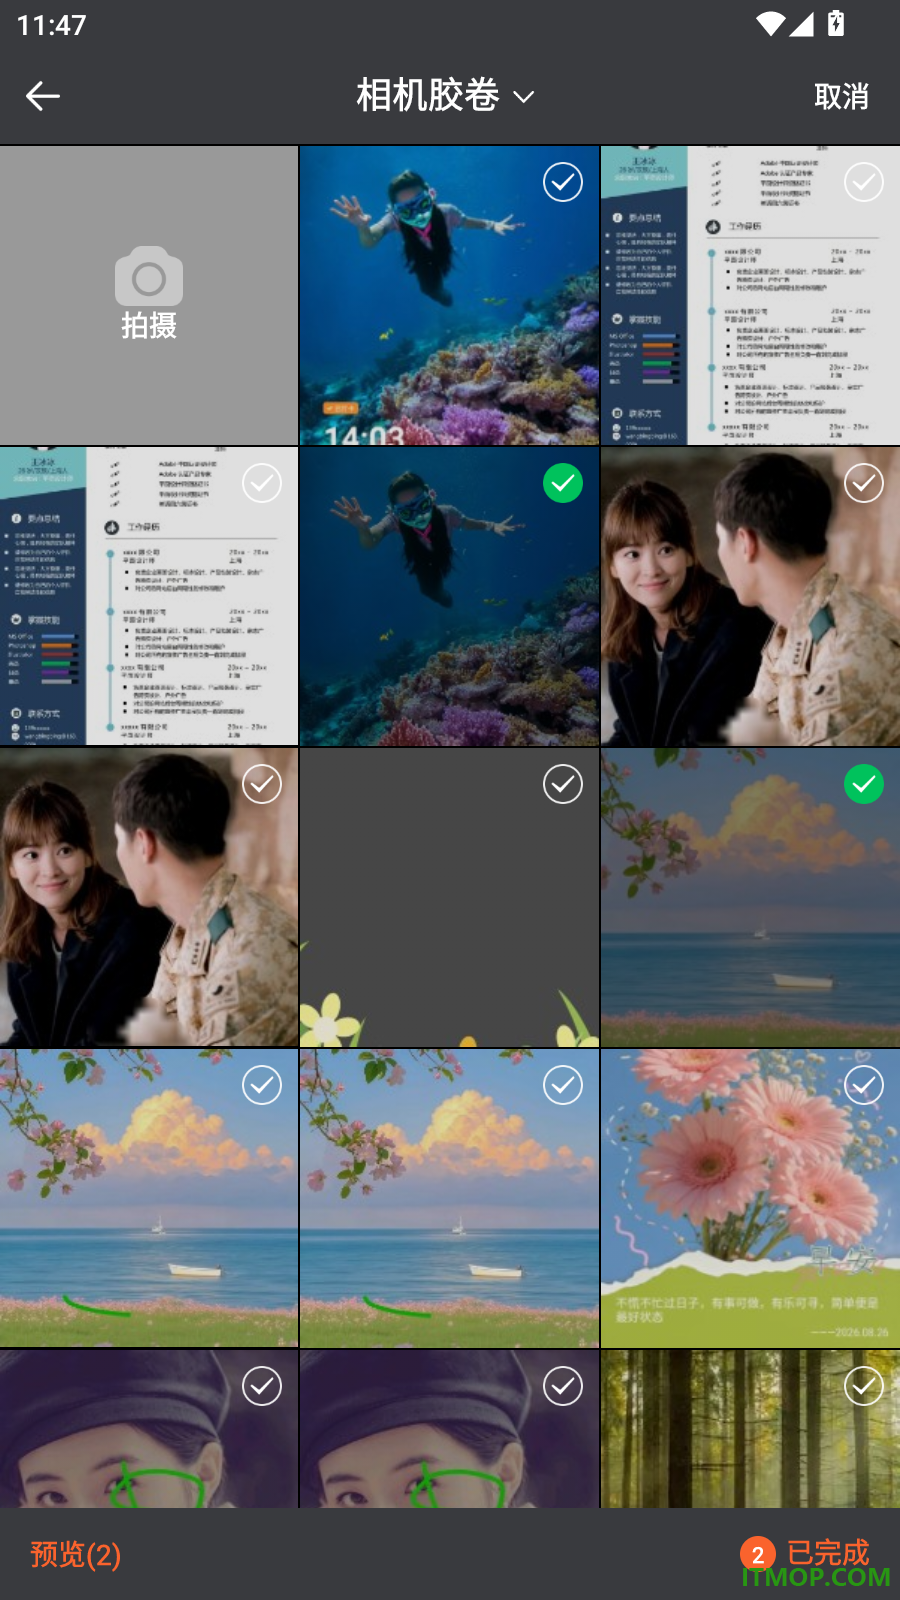
Task: Check the hat girl photo farthest from the forest
Action: pyautogui.click(x=262, y=1386)
